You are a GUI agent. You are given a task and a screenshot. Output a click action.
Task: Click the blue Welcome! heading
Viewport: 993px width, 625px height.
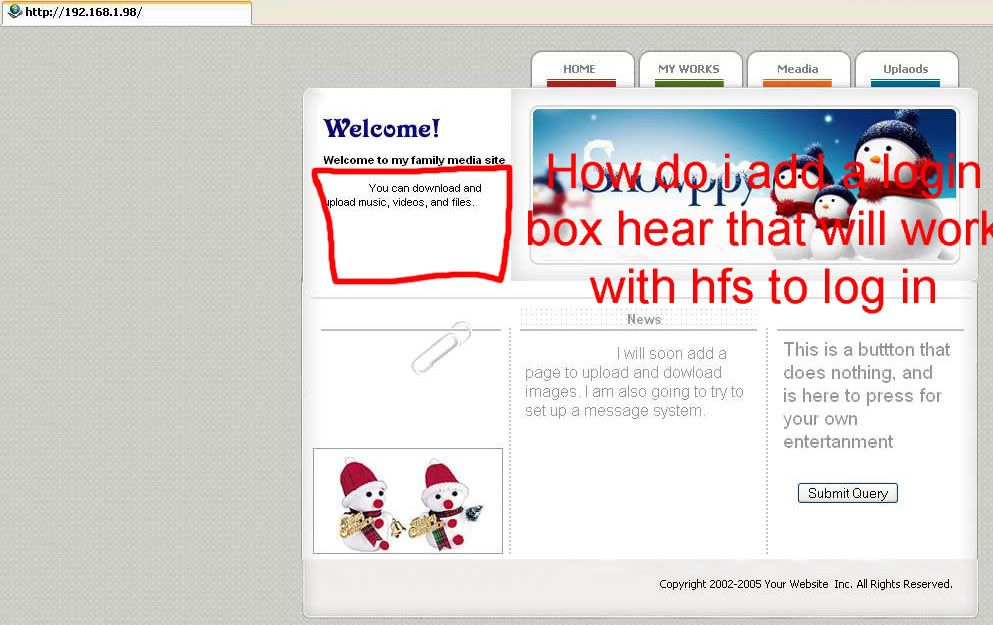coord(381,129)
